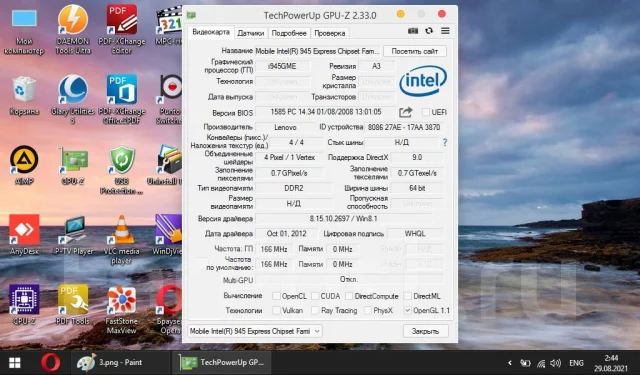Click the volume speaker tray icon
This screenshot has height=375, width=640.
(x=555, y=363)
